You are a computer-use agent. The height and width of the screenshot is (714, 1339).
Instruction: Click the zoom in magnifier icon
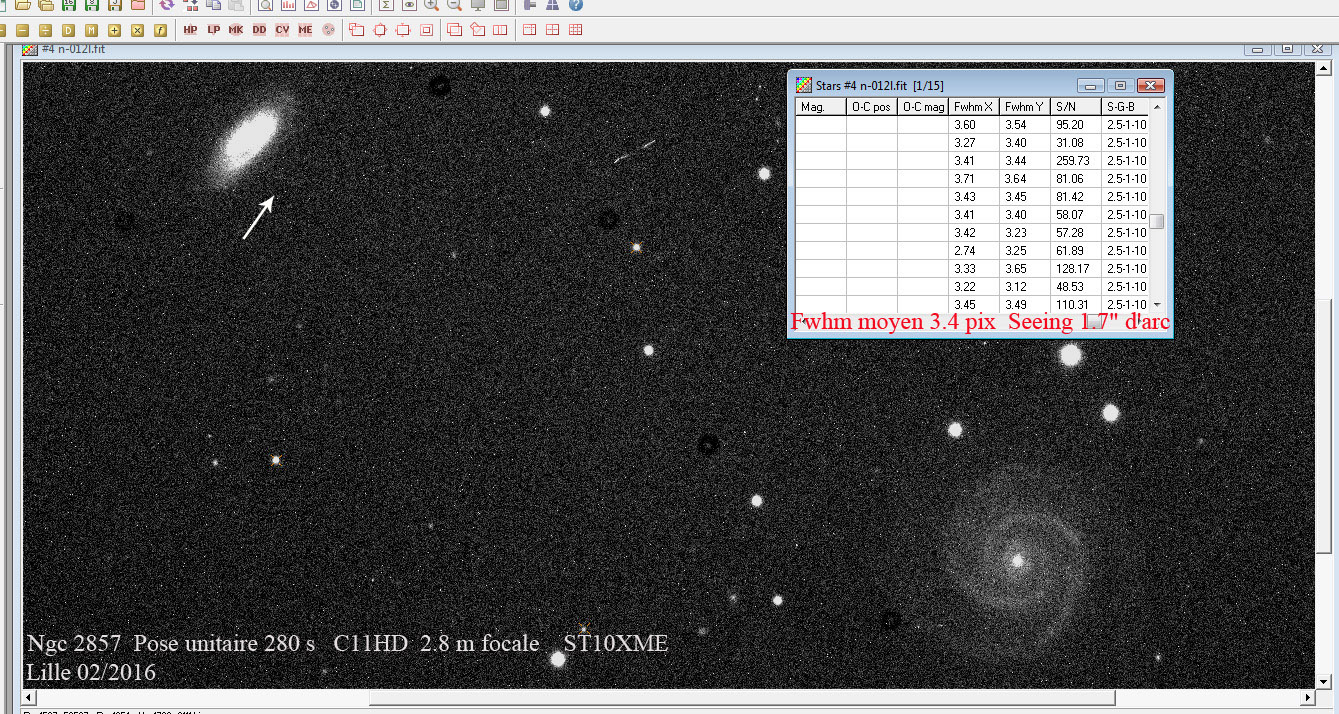pos(431,5)
